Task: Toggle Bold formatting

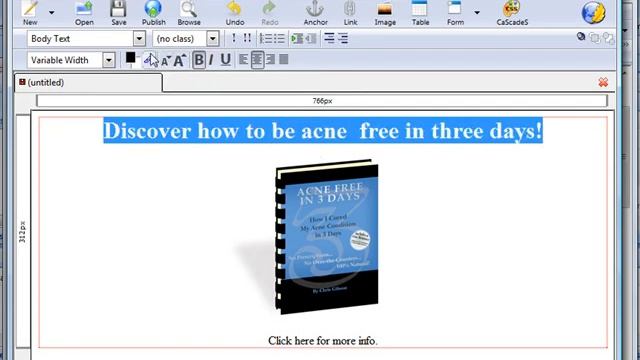Action: [199, 60]
